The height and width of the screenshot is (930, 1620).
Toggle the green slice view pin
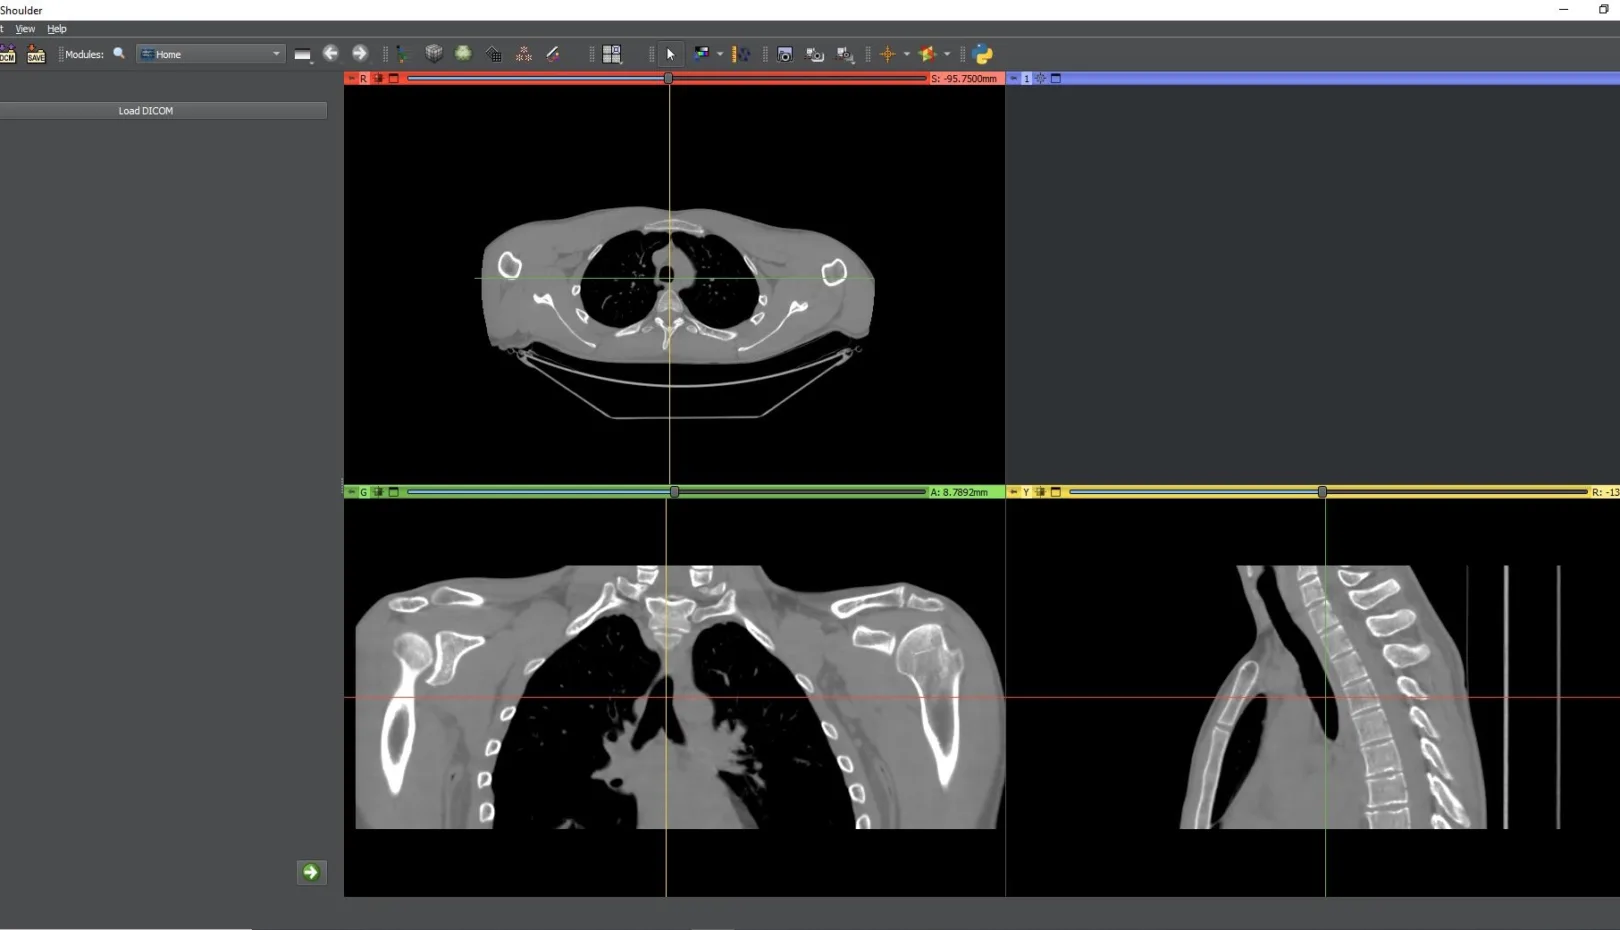tap(351, 492)
